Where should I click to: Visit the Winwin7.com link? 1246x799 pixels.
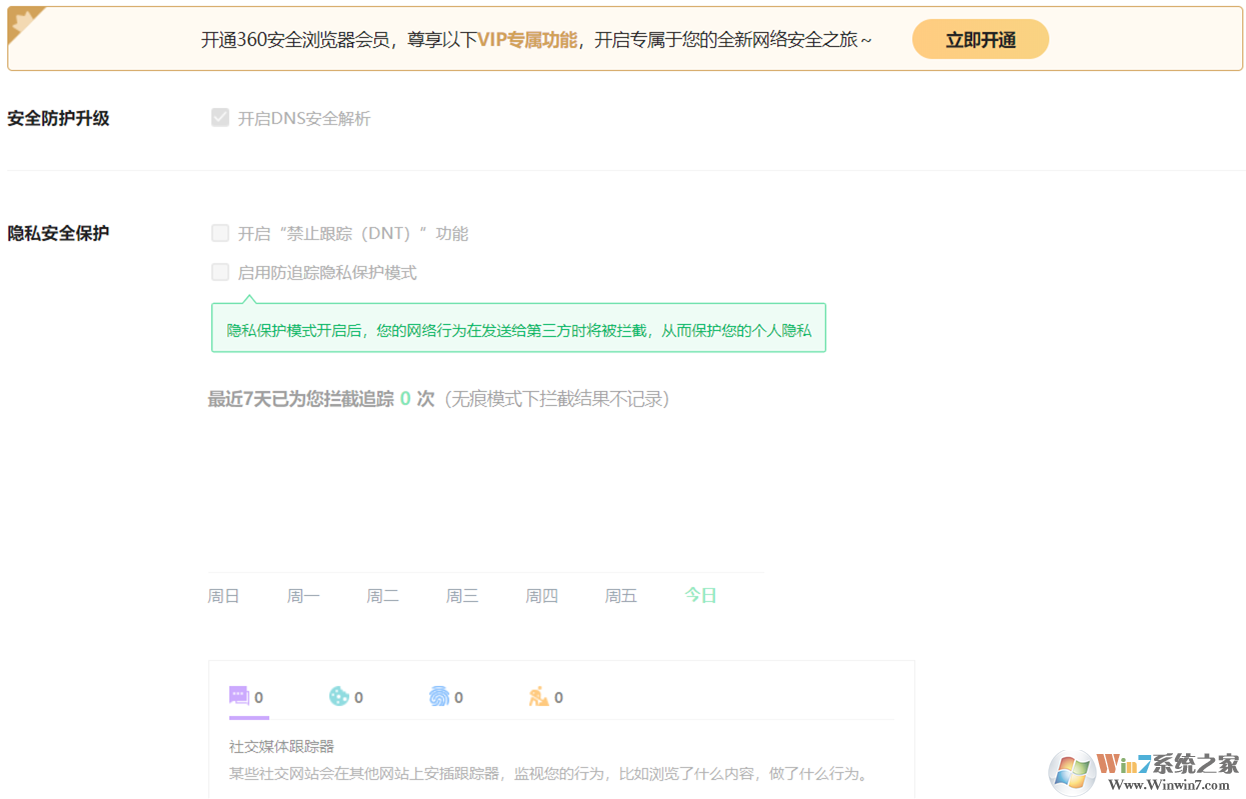(x=1170, y=785)
